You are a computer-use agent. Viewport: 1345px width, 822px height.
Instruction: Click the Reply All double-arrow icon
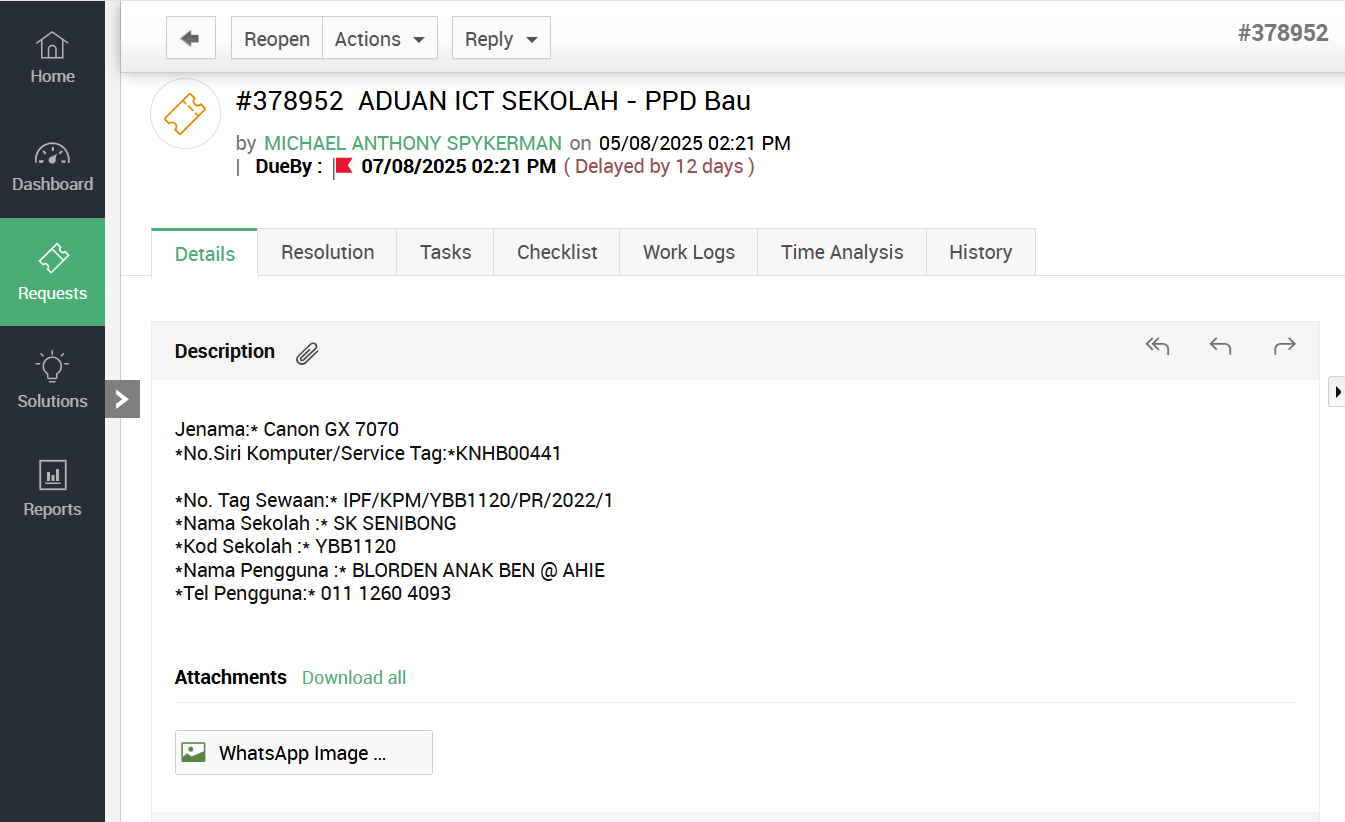tap(1157, 346)
